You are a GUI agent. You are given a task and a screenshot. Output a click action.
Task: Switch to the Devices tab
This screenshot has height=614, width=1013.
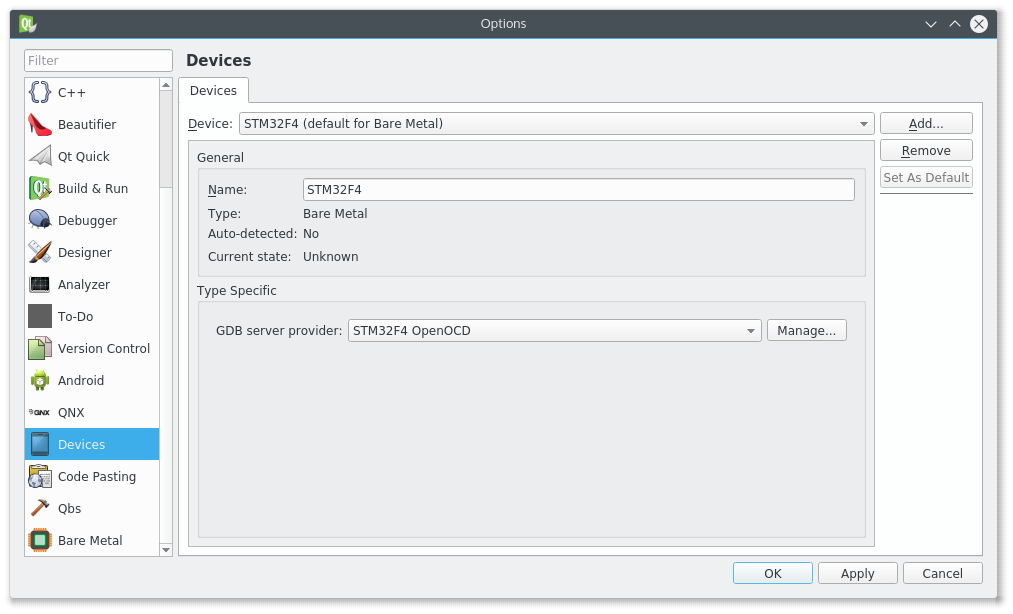click(213, 90)
